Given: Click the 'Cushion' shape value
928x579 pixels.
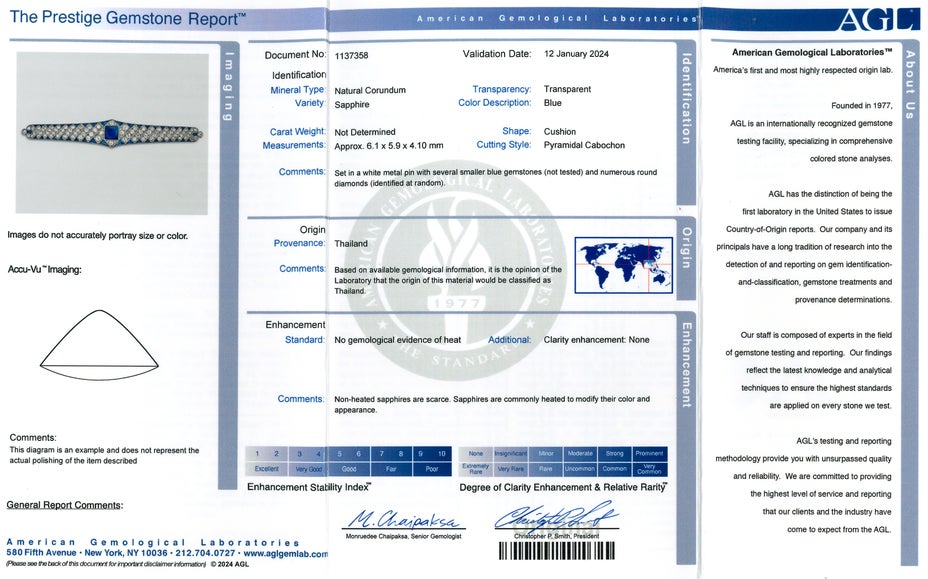Looking at the screenshot, I should pos(560,131).
